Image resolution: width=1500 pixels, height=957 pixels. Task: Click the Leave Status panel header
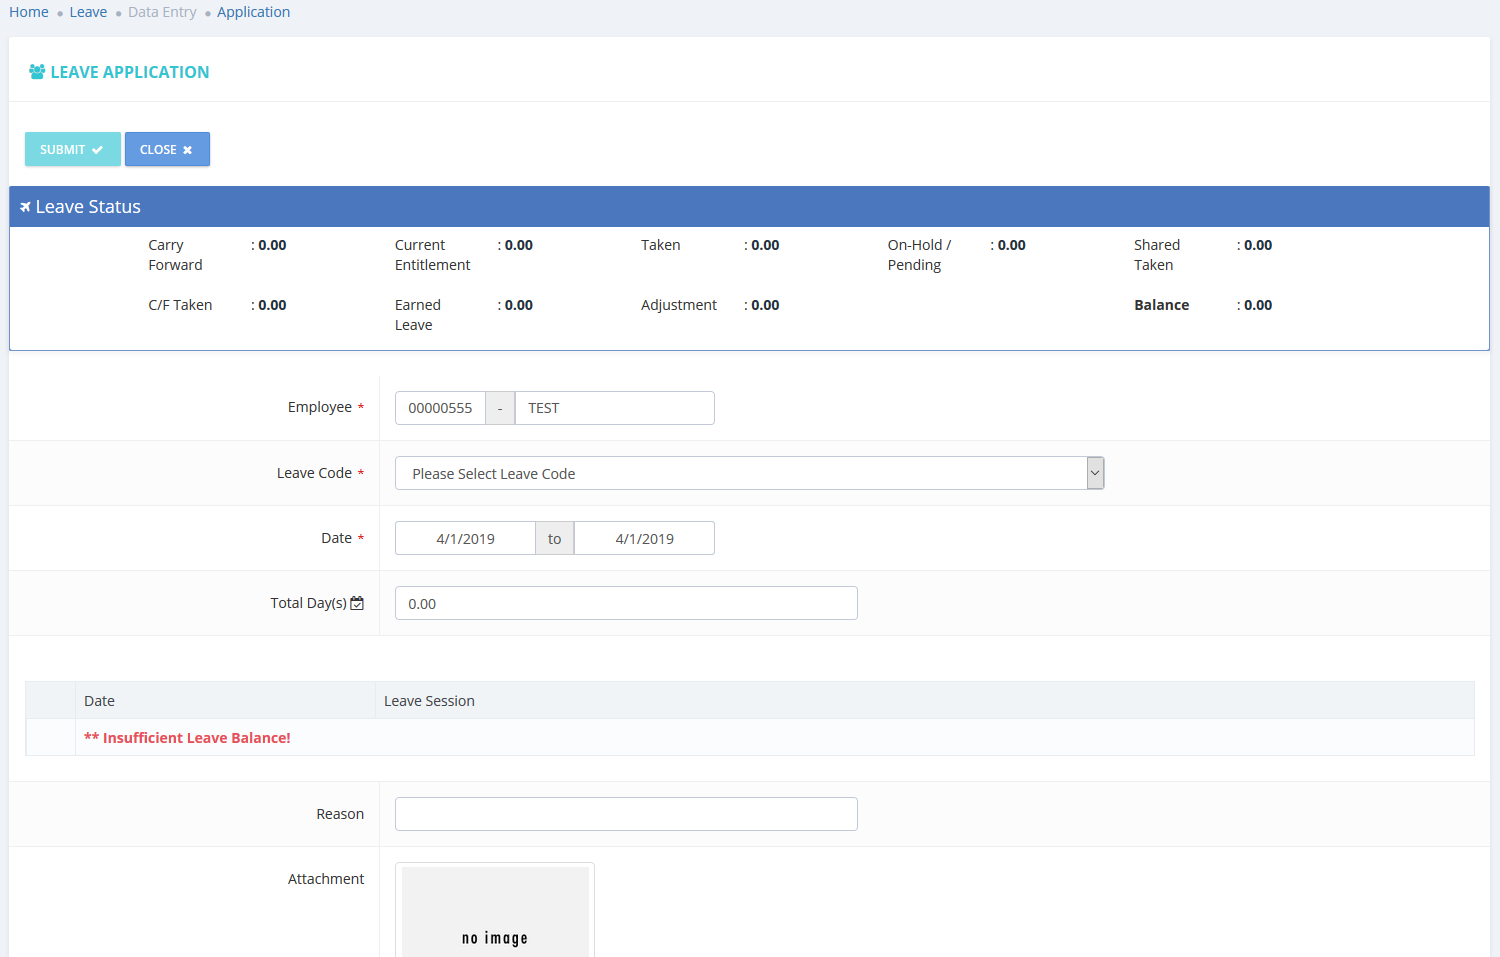(749, 207)
